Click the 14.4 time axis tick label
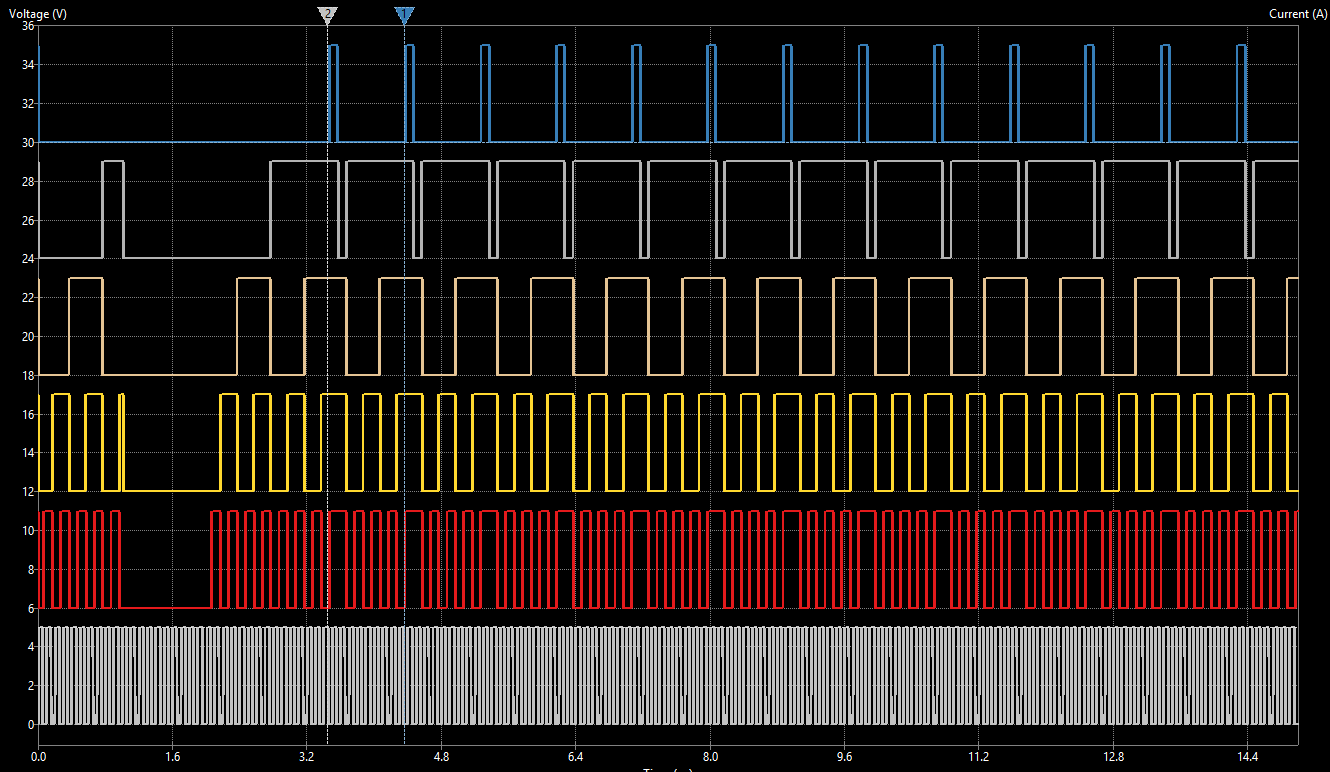 [1247, 757]
